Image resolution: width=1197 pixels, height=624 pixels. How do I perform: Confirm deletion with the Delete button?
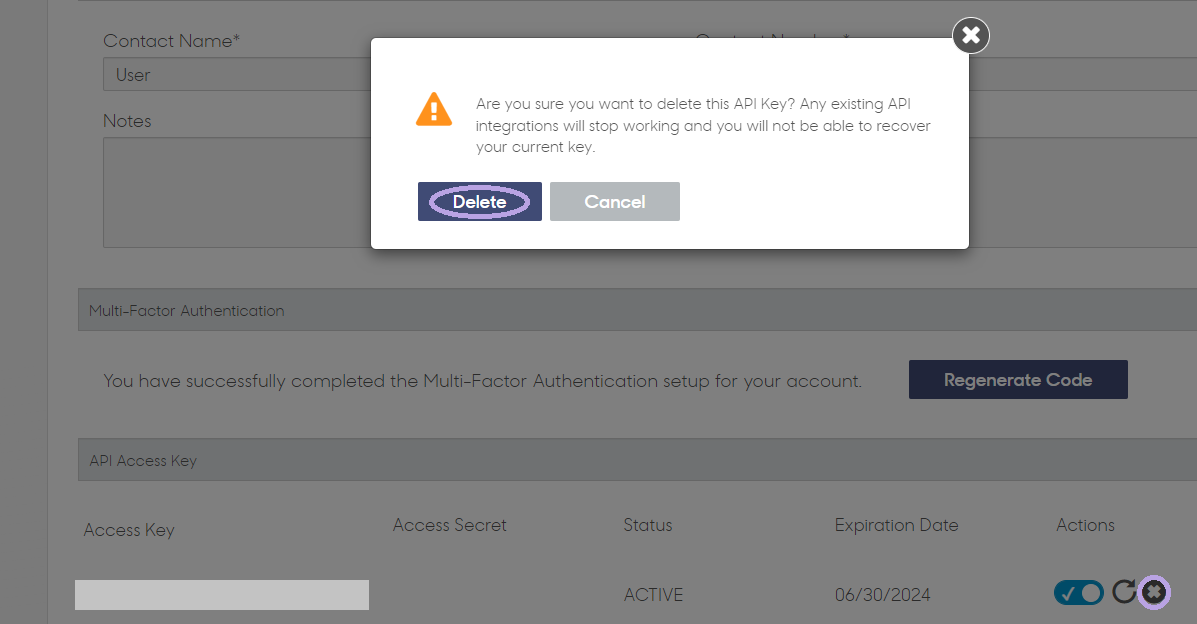click(x=479, y=202)
